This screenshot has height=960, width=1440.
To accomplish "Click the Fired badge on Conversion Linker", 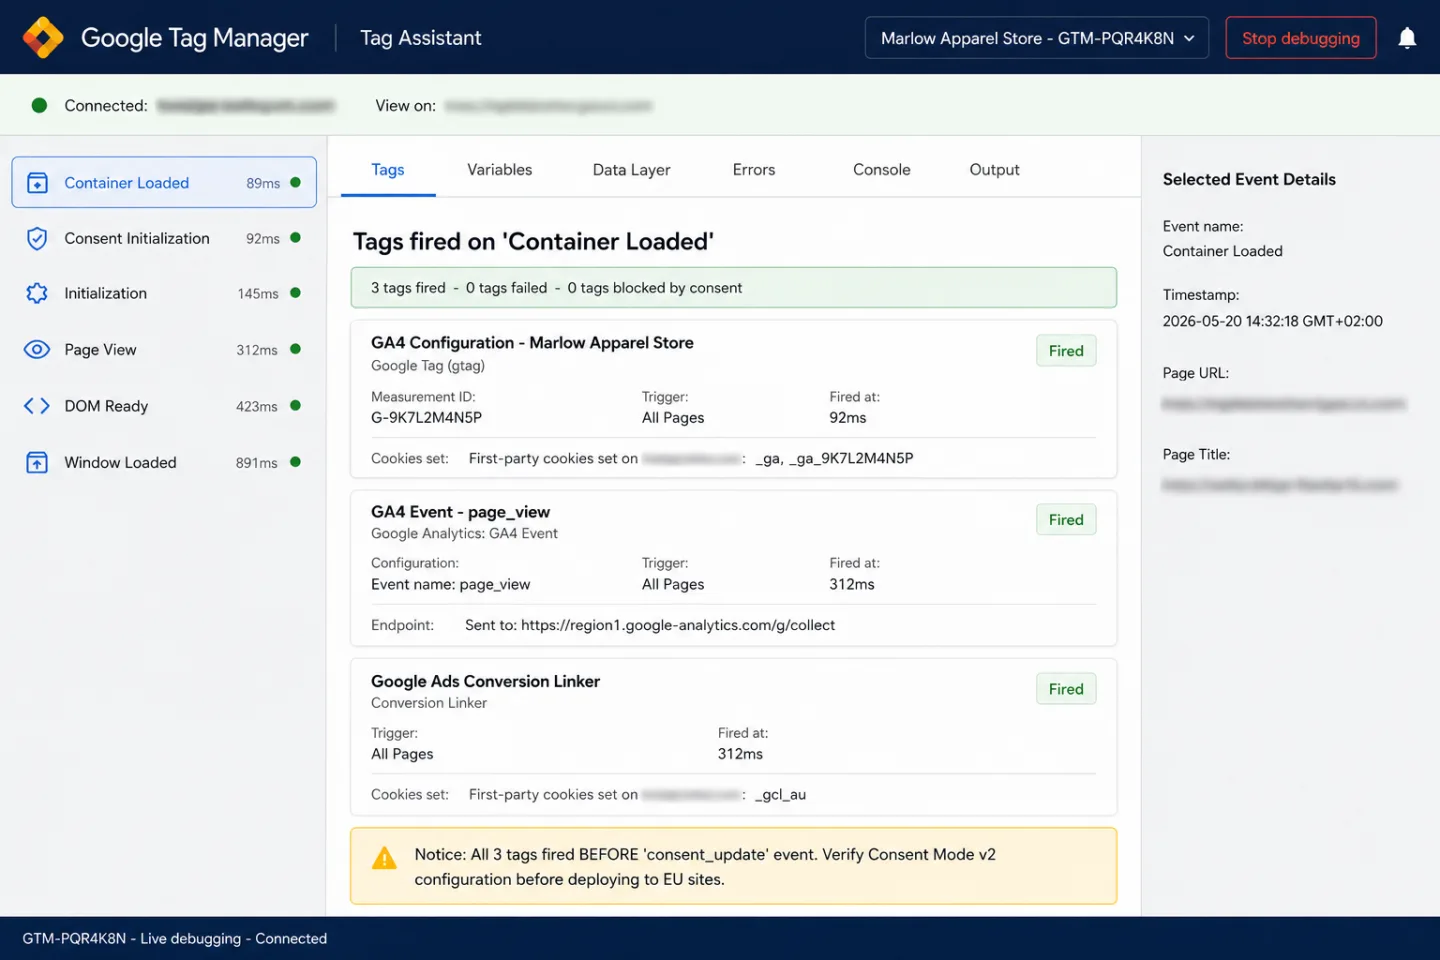I will point(1066,689).
